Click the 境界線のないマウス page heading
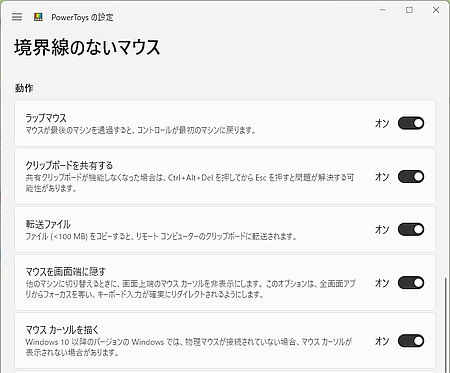The height and width of the screenshot is (373, 450). pos(87,47)
